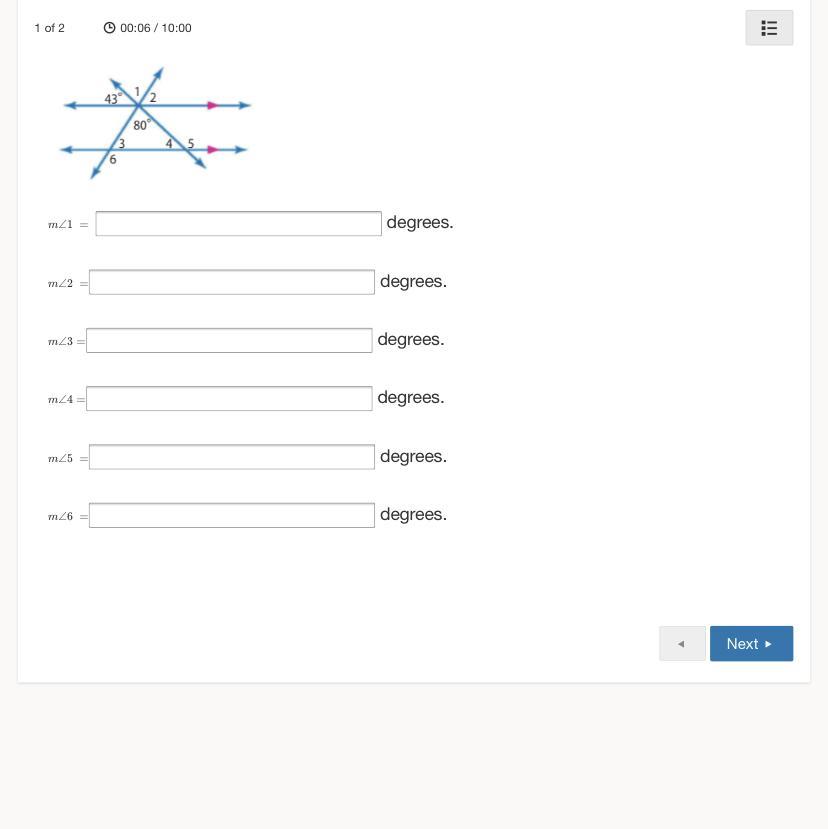The height and width of the screenshot is (829, 828).
Task: Click the "1 of 2" question counter
Action: 49,28
